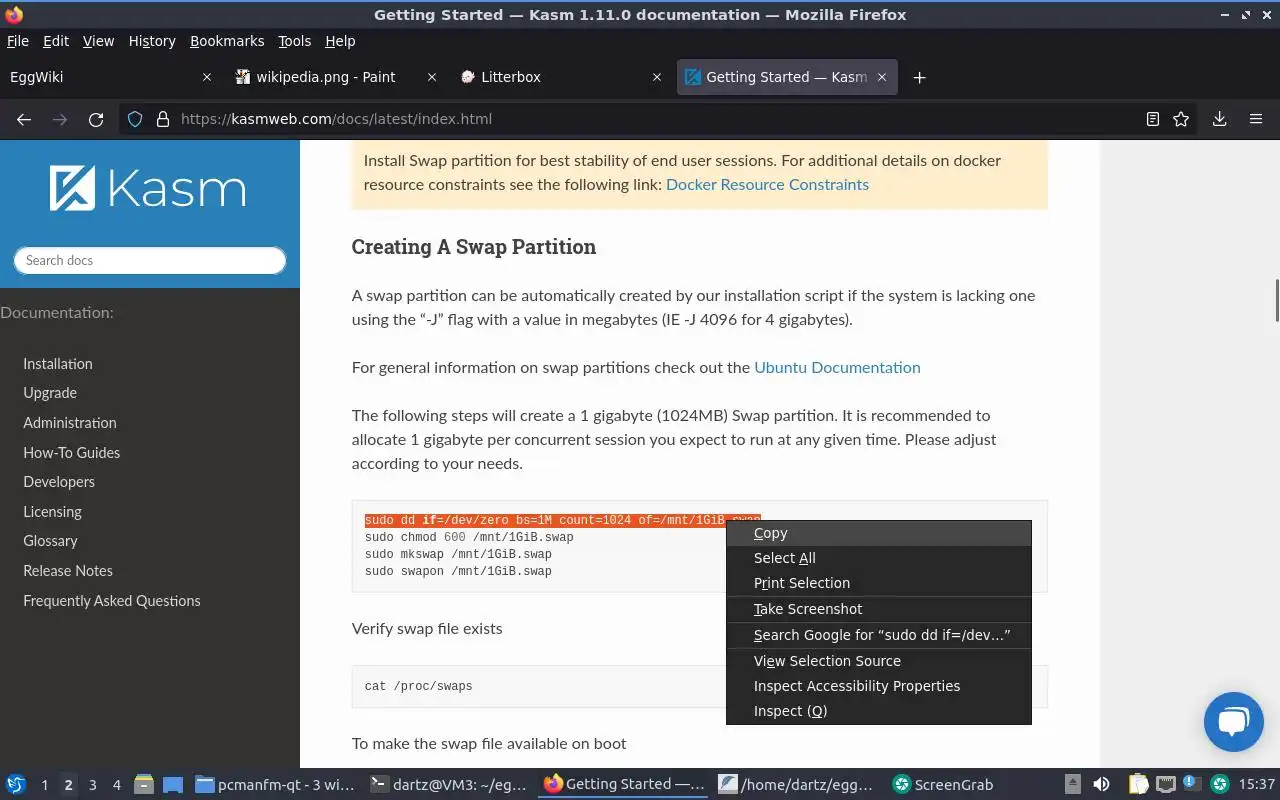Image resolution: width=1280 pixels, height=800 pixels.
Task: Click the page vertical scrollbar thumb
Action: pyautogui.click(x=1276, y=301)
